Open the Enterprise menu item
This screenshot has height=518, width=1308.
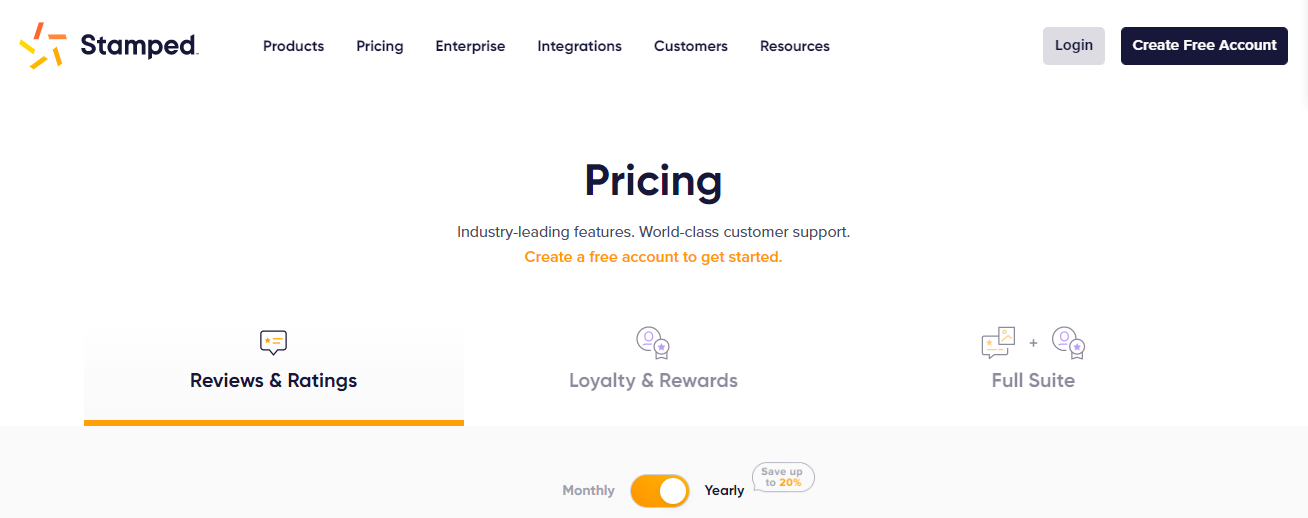pyautogui.click(x=470, y=46)
